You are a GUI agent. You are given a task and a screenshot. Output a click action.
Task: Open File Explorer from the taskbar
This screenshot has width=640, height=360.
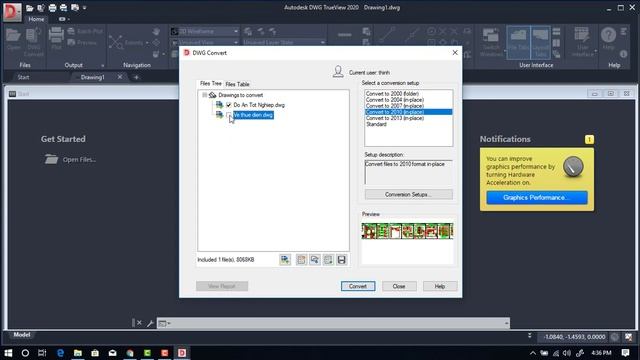click(78, 353)
